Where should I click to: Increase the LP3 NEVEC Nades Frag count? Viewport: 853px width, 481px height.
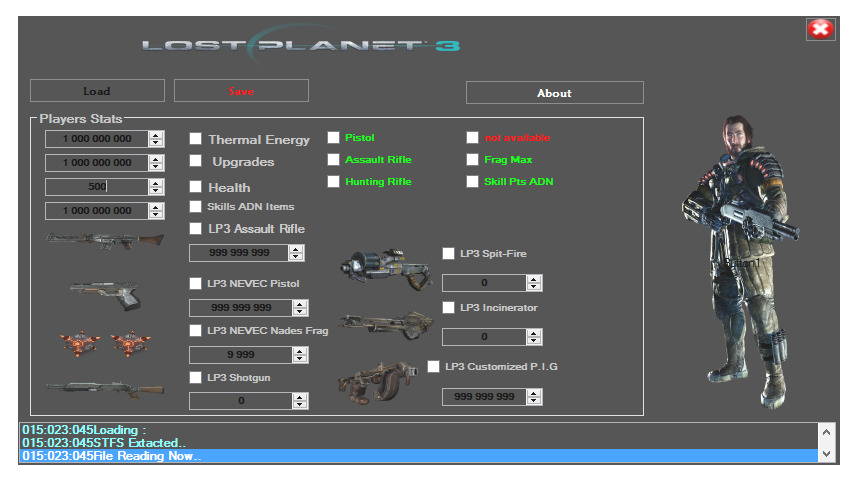(x=299, y=350)
